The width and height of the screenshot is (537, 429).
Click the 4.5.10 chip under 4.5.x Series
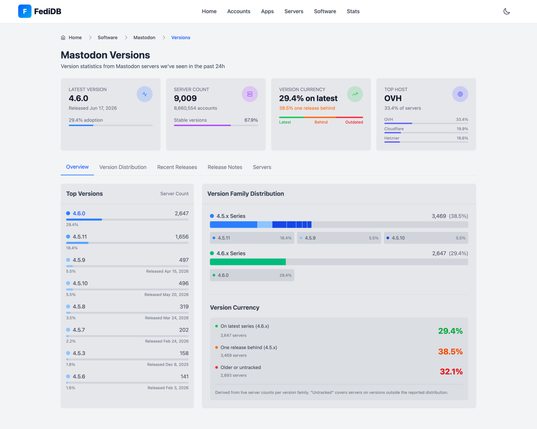pyautogui.click(x=426, y=238)
